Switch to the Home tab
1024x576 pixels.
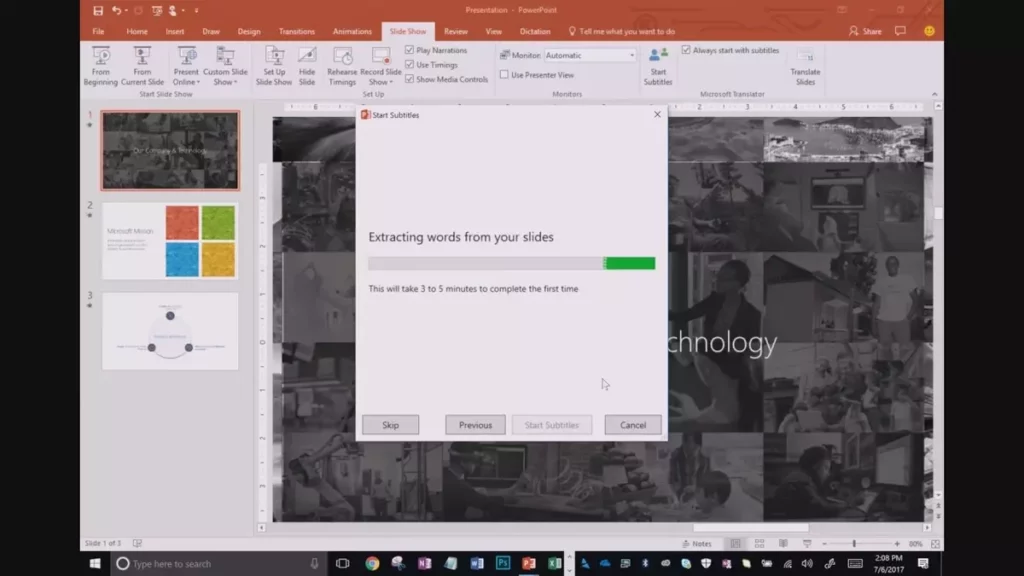tap(136, 31)
